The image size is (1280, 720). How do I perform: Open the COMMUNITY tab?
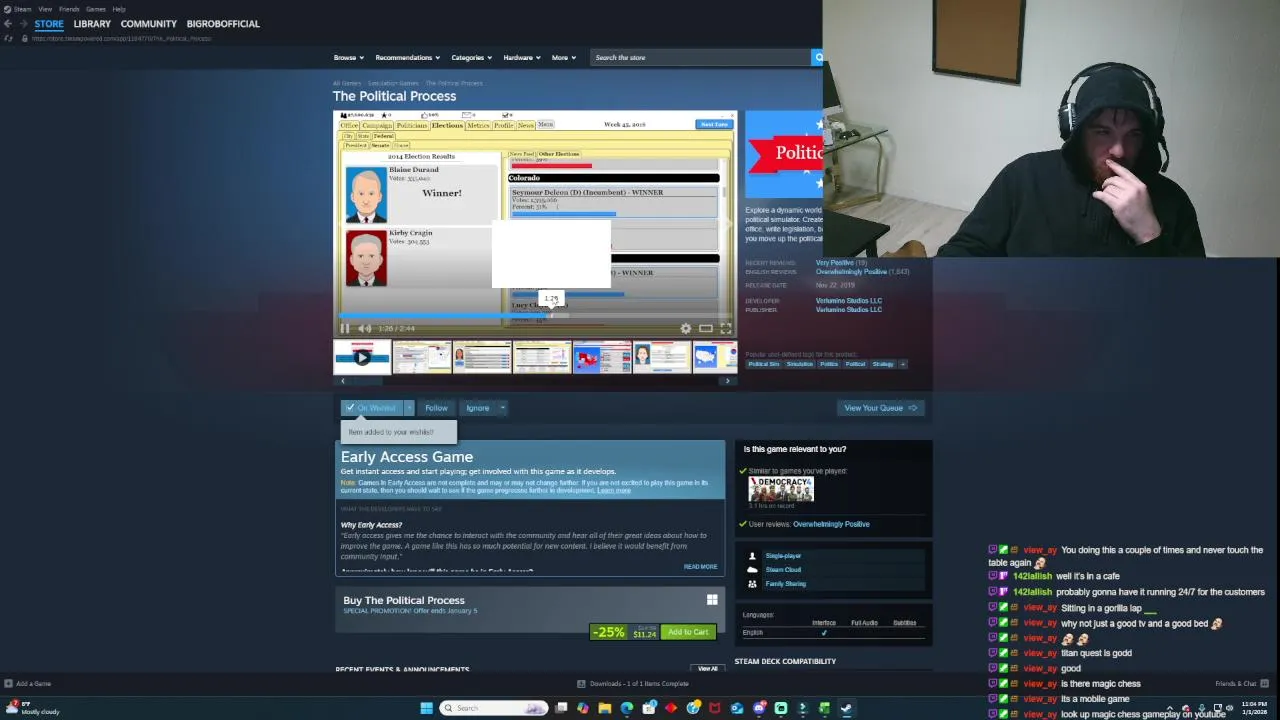(148, 24)
